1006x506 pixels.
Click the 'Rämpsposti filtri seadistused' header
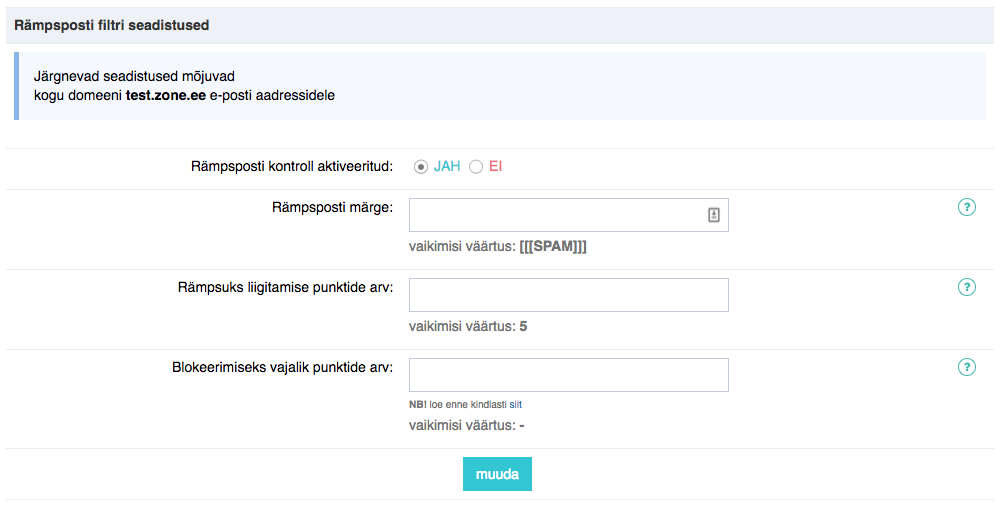[x=112, y=26]
